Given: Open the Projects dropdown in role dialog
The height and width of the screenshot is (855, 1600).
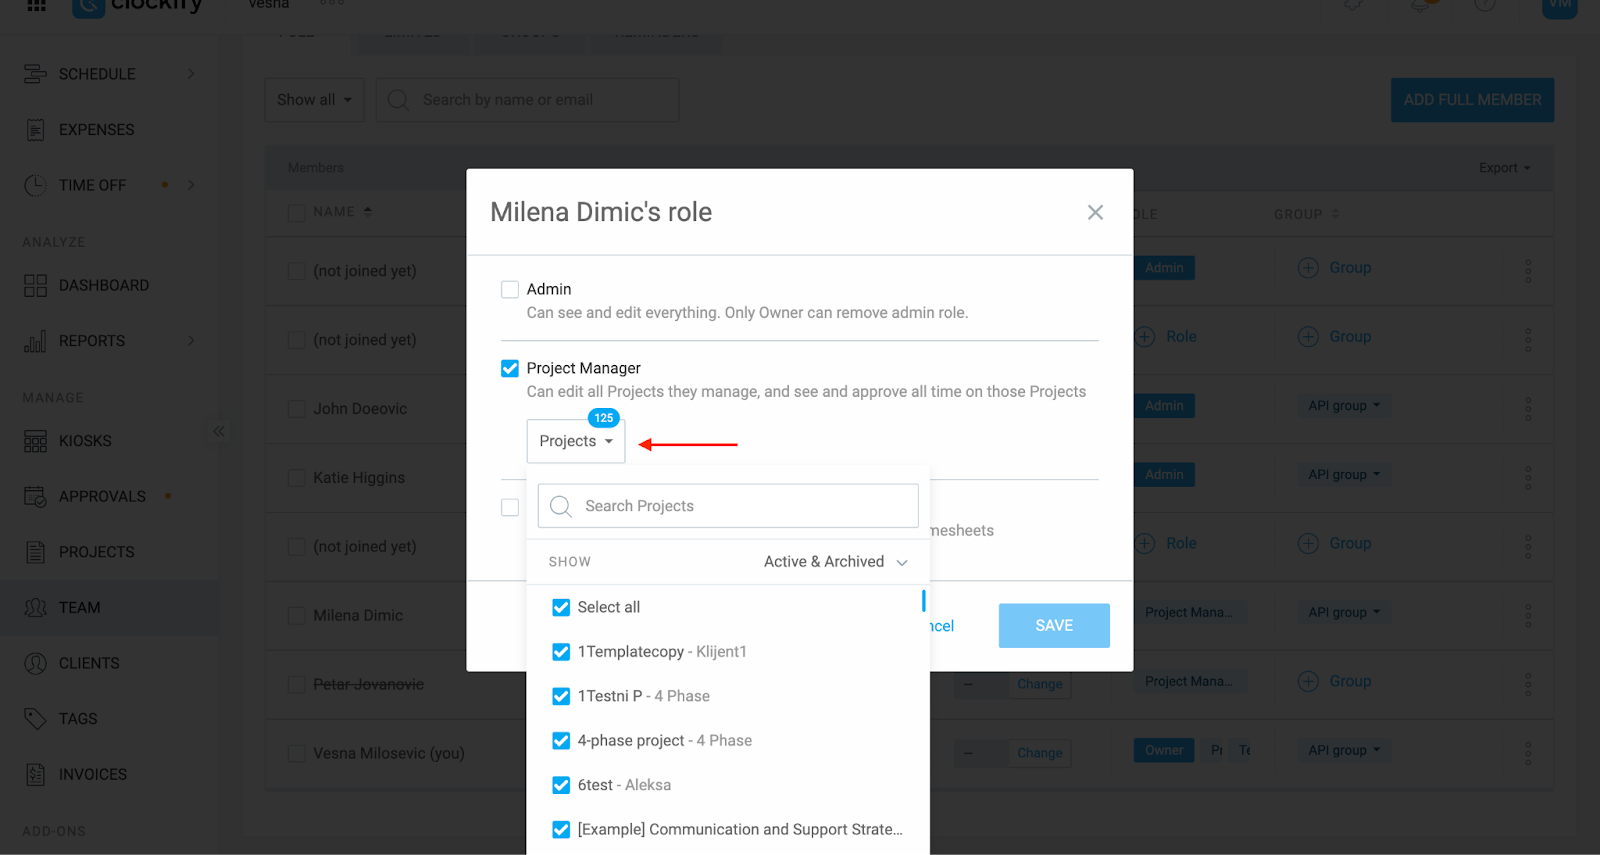Looking at the screenshot, I should [x=576, y=441].
